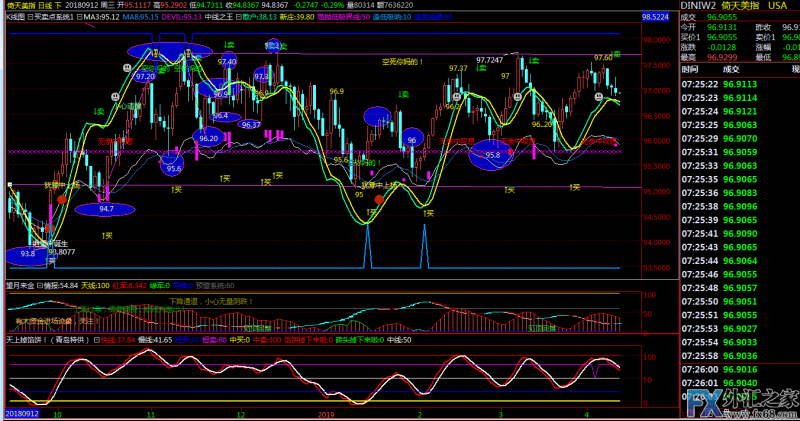This screenshot has width=800, height=421.
Task: Click the highlighted 20180912 date on time axis
Action: (x=22, y=414)
